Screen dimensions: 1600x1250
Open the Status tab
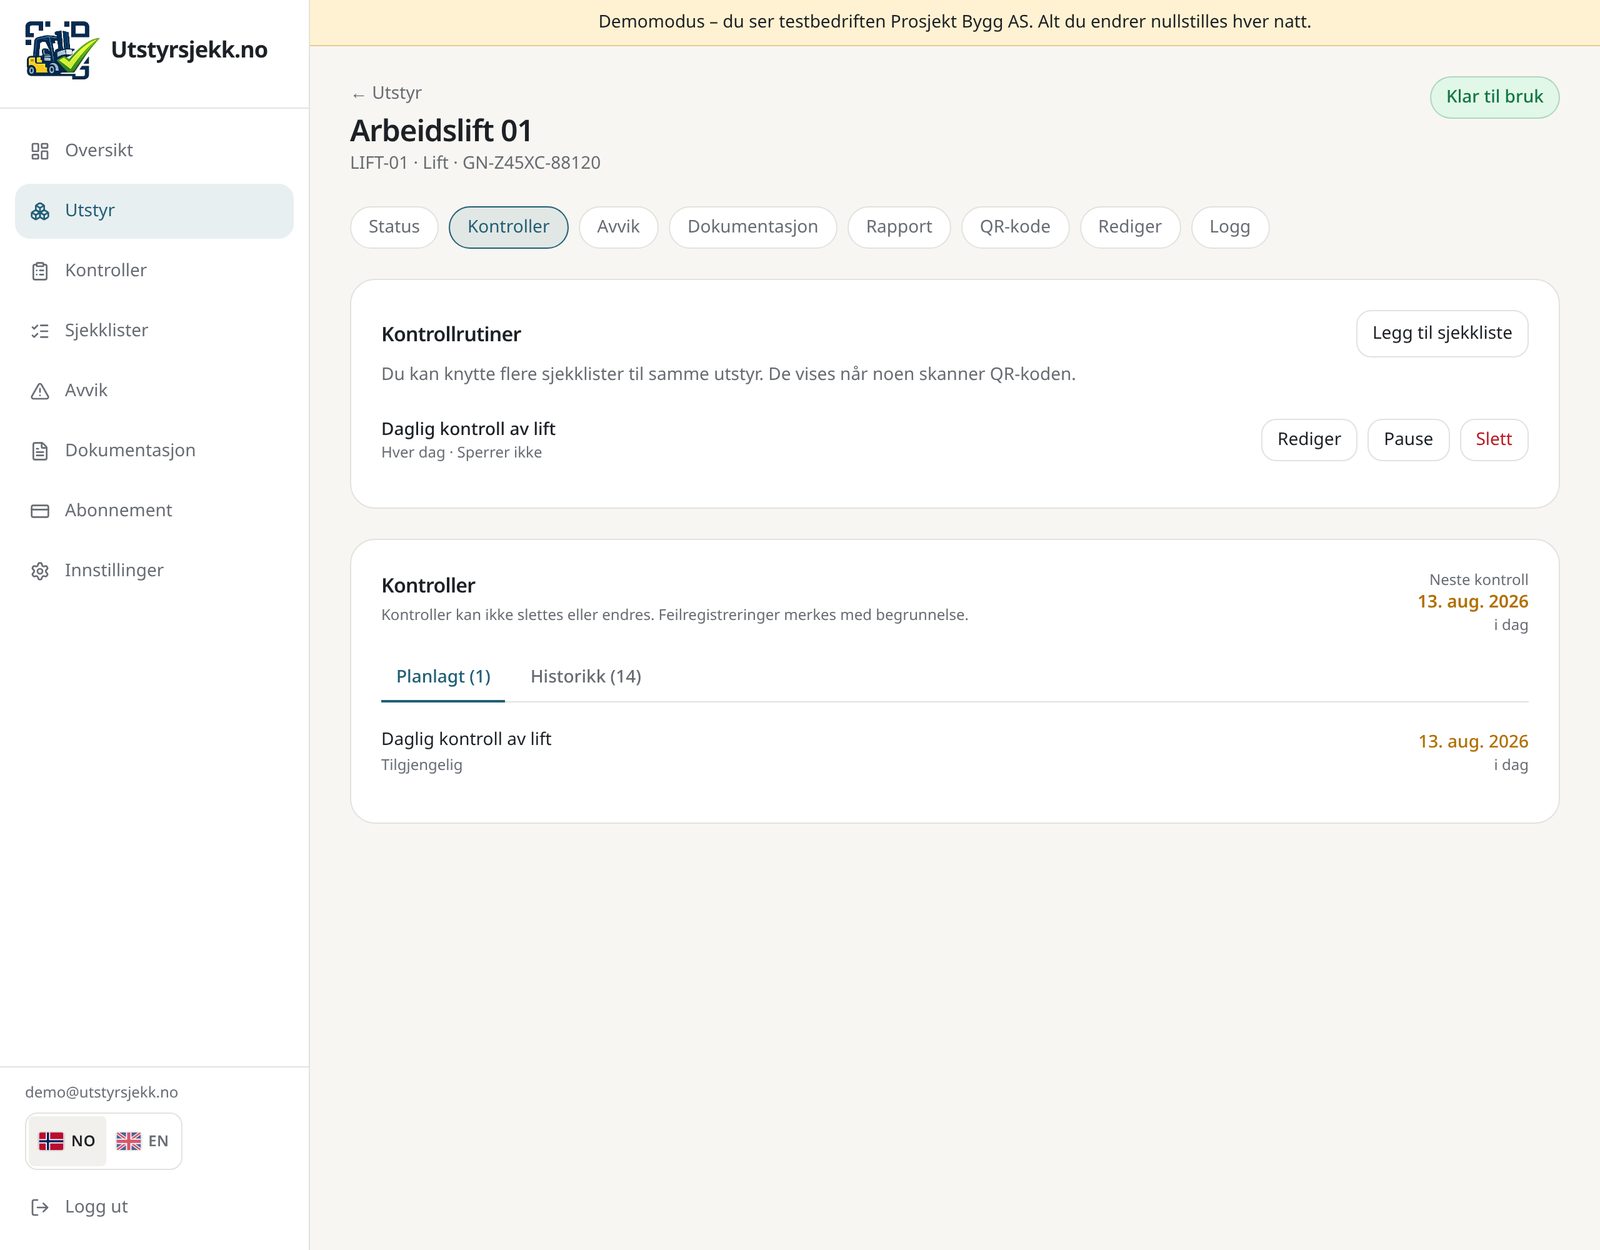click(394, 227)
